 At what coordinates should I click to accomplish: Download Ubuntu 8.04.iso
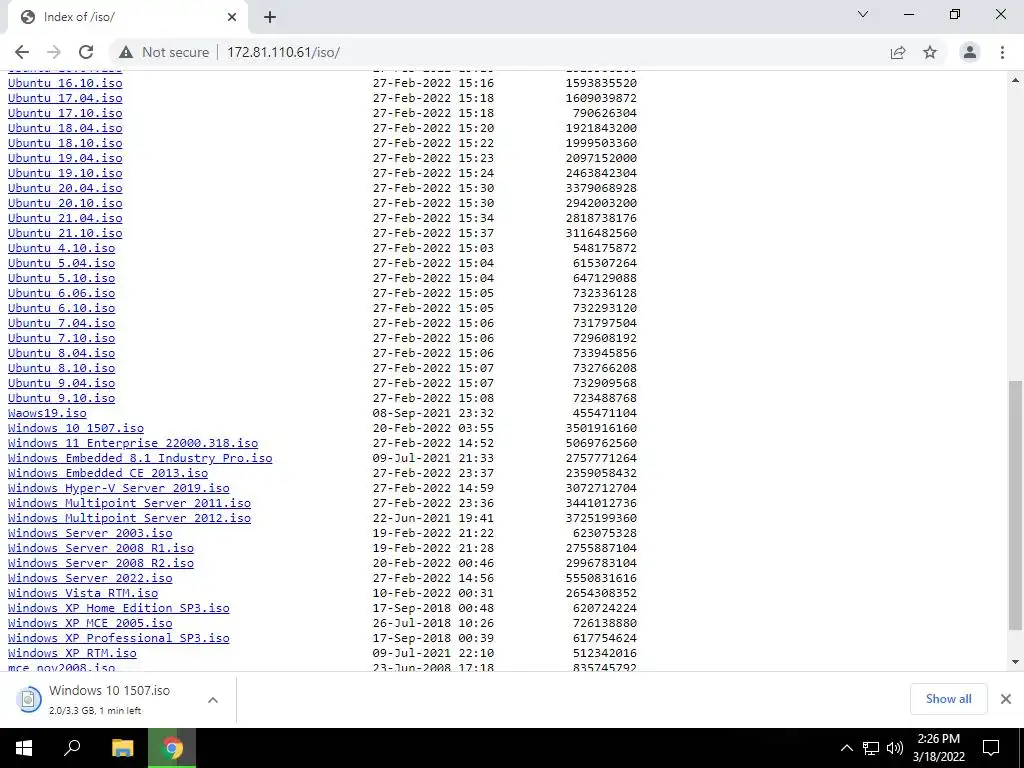pyautogui.click(x=61, y=353)
